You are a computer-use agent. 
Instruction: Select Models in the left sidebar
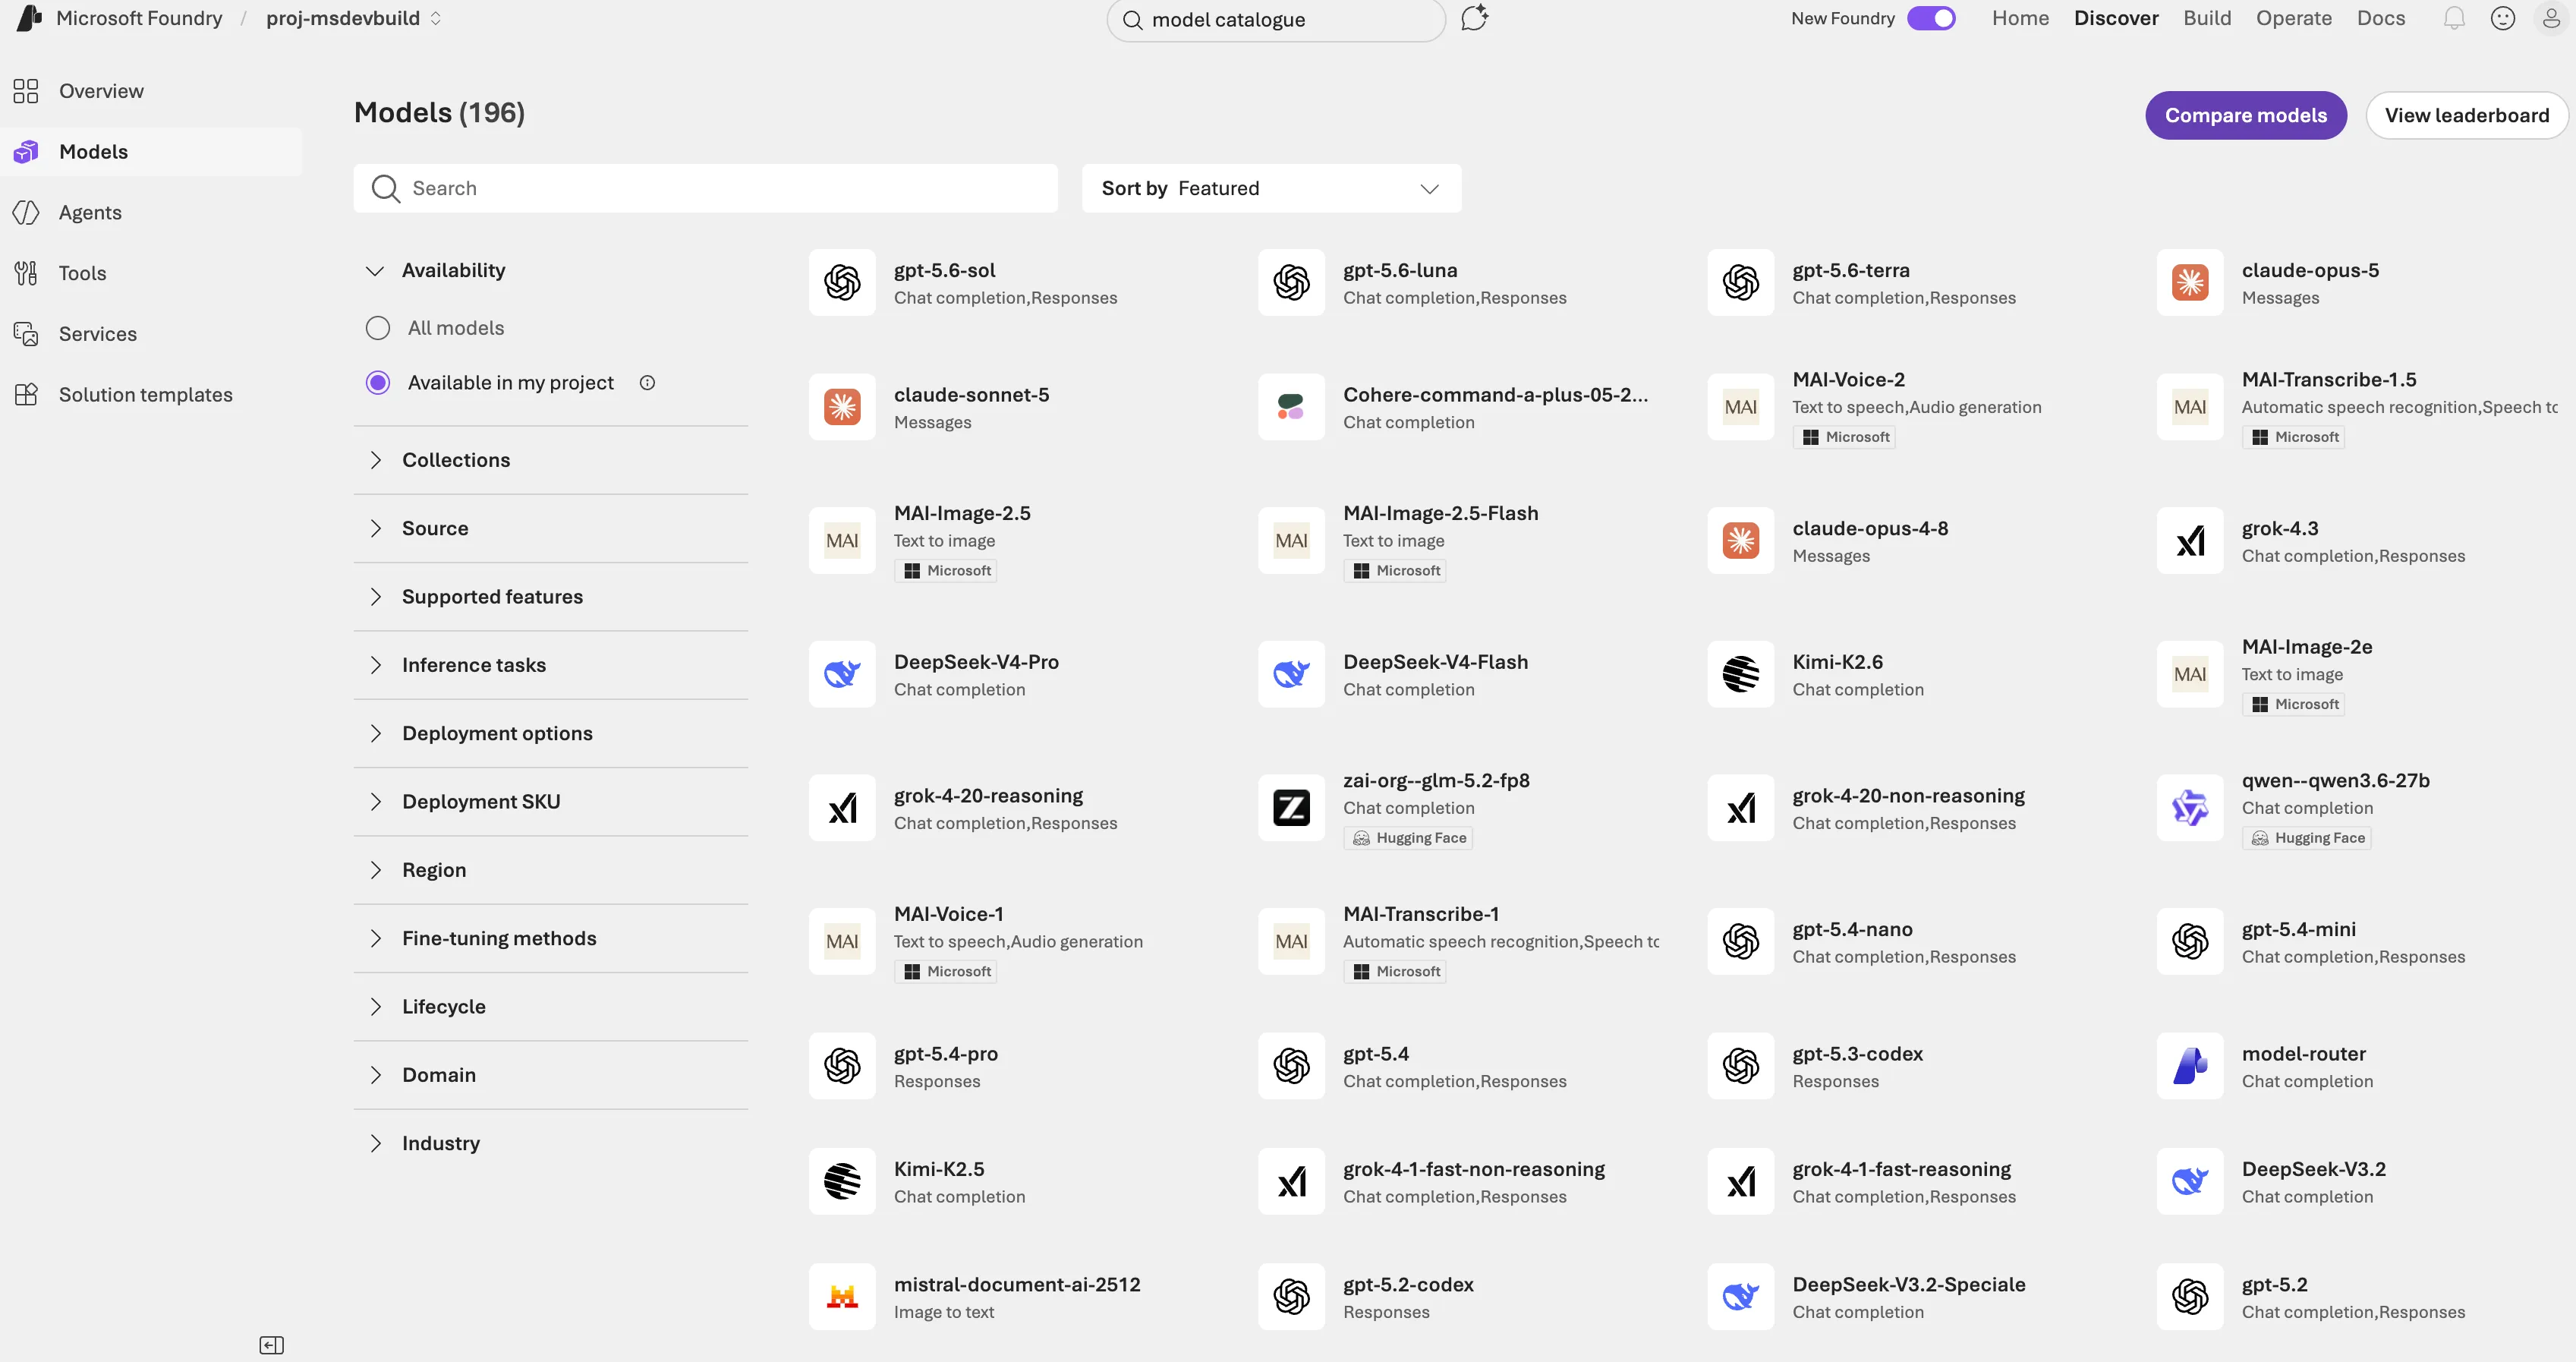(x=151, y=152)
